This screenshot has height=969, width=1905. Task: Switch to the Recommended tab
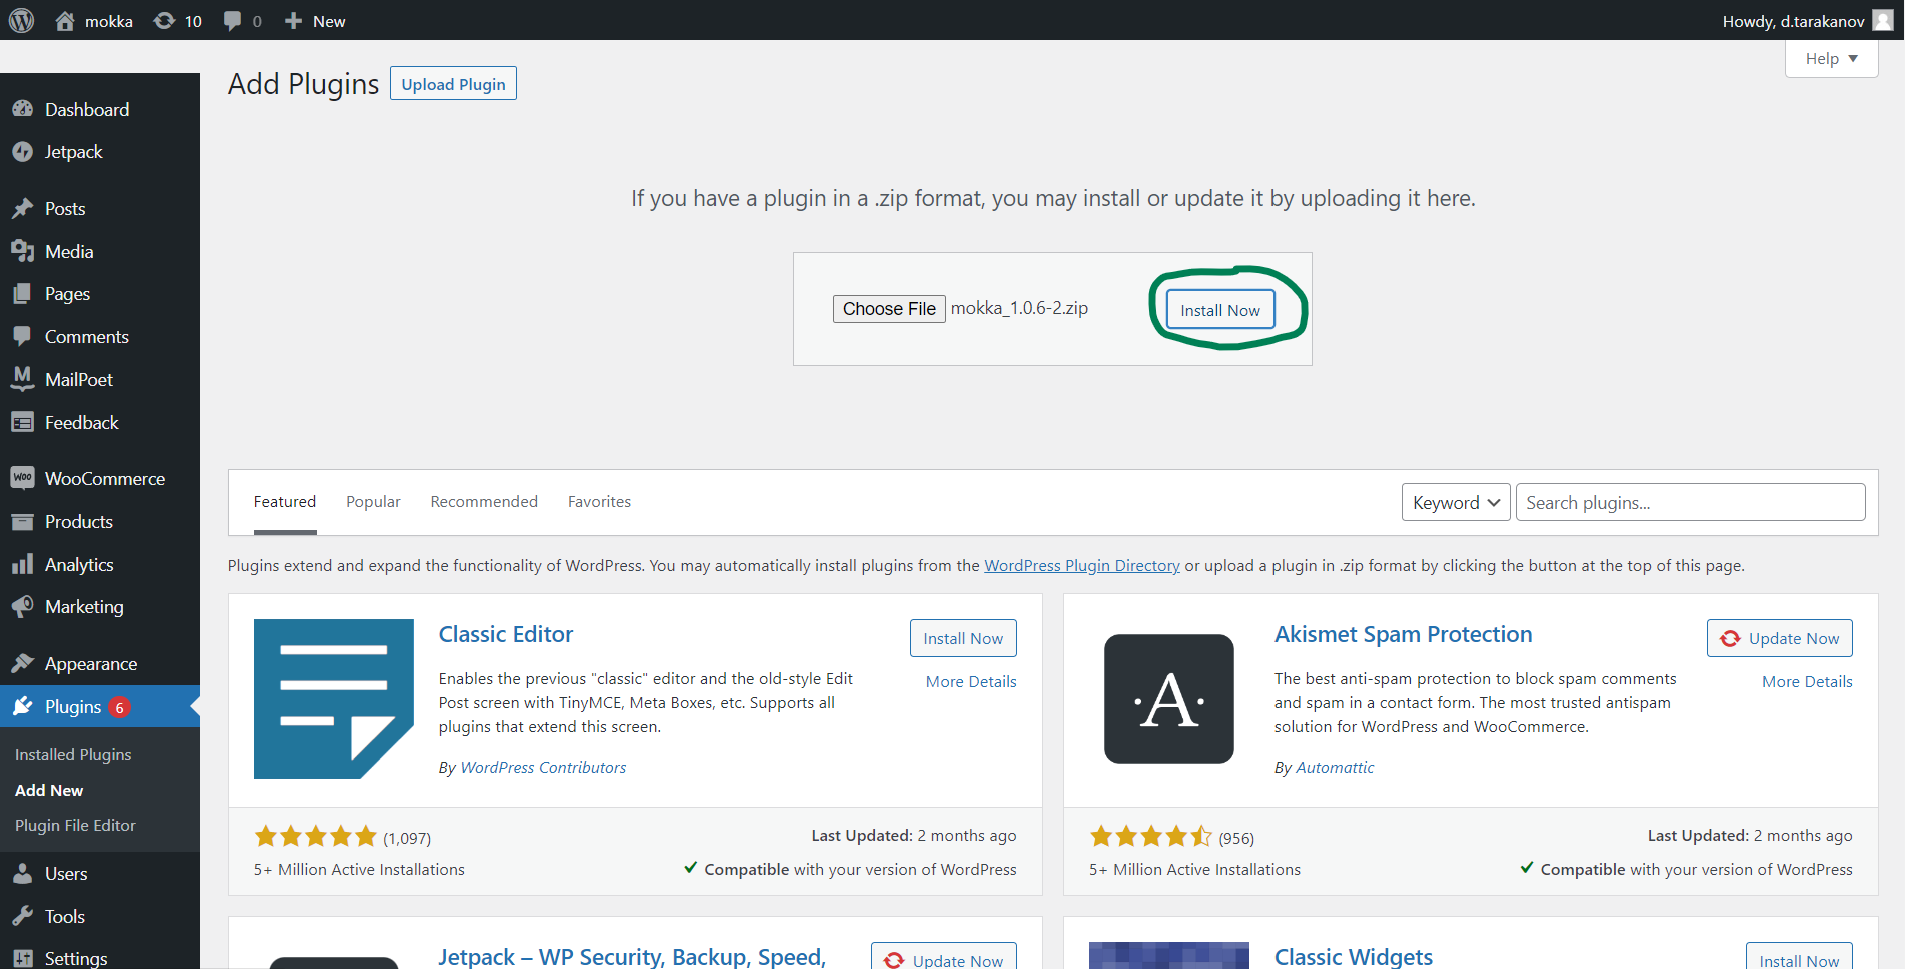[x=484, y=502]
